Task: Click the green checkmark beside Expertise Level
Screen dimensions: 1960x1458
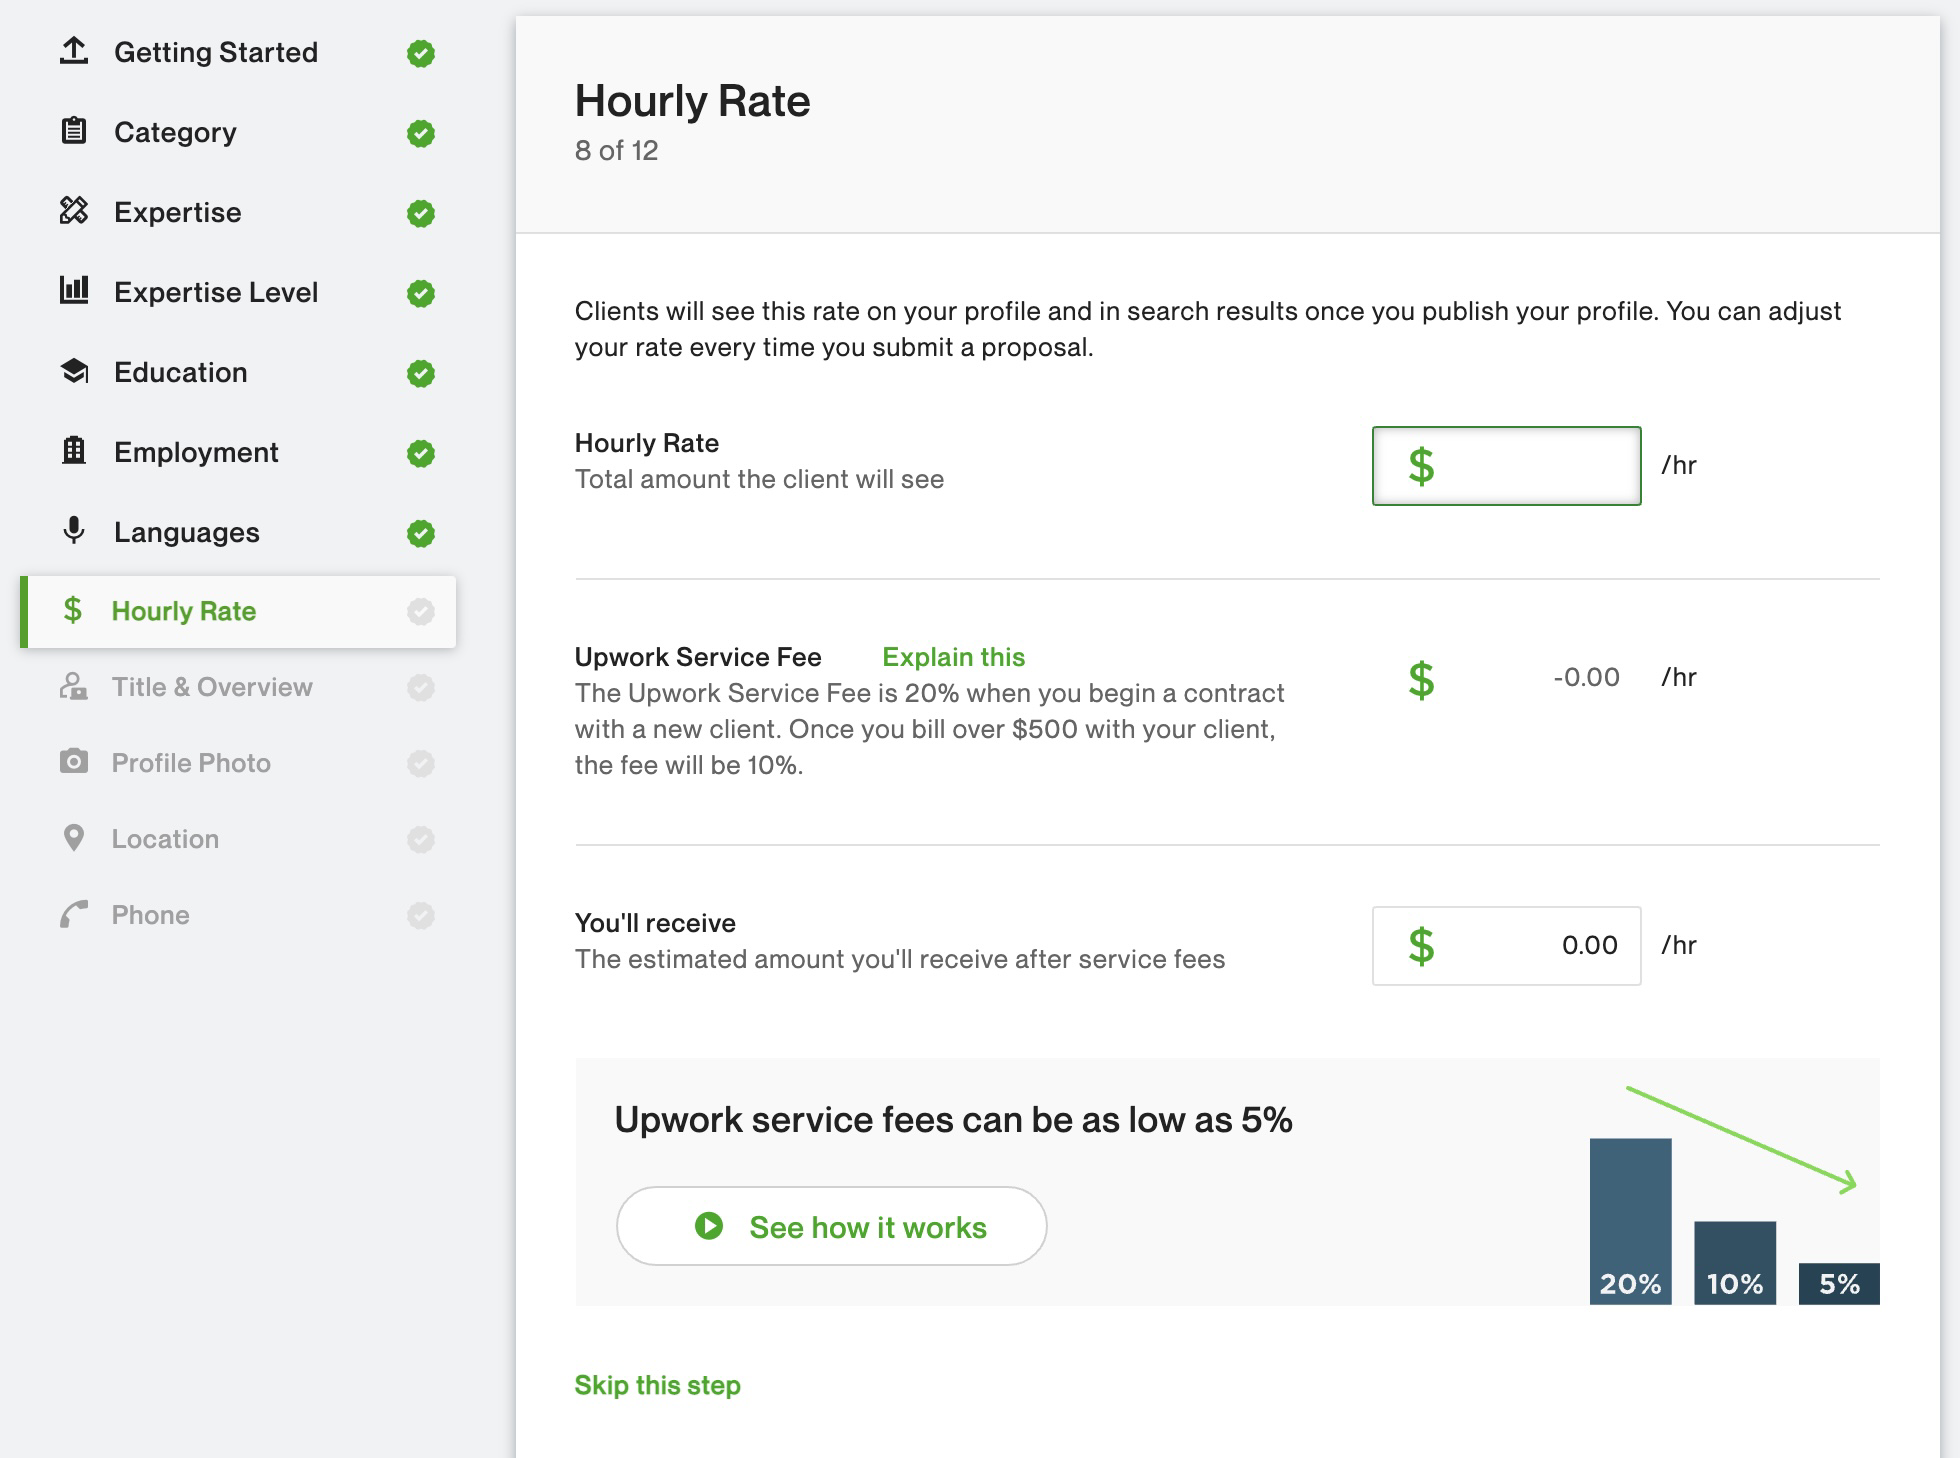Action: coord(421,293)
